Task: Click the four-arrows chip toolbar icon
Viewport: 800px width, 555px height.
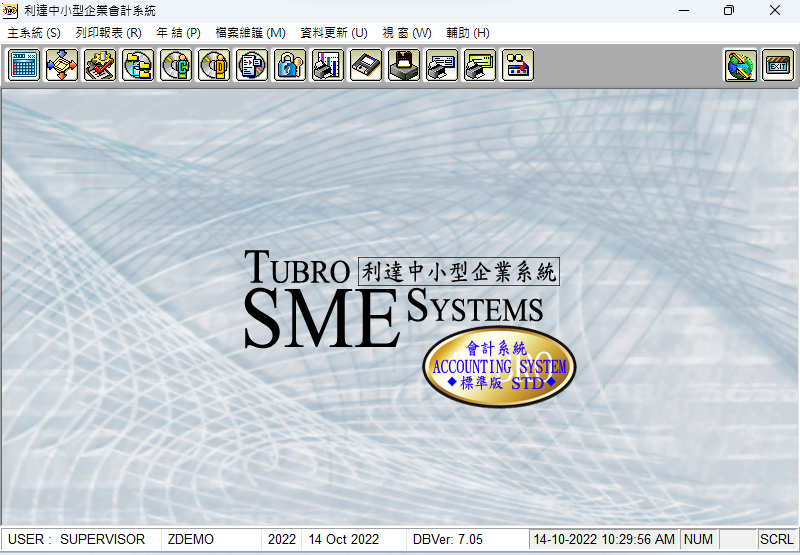Action: point(62,65)
